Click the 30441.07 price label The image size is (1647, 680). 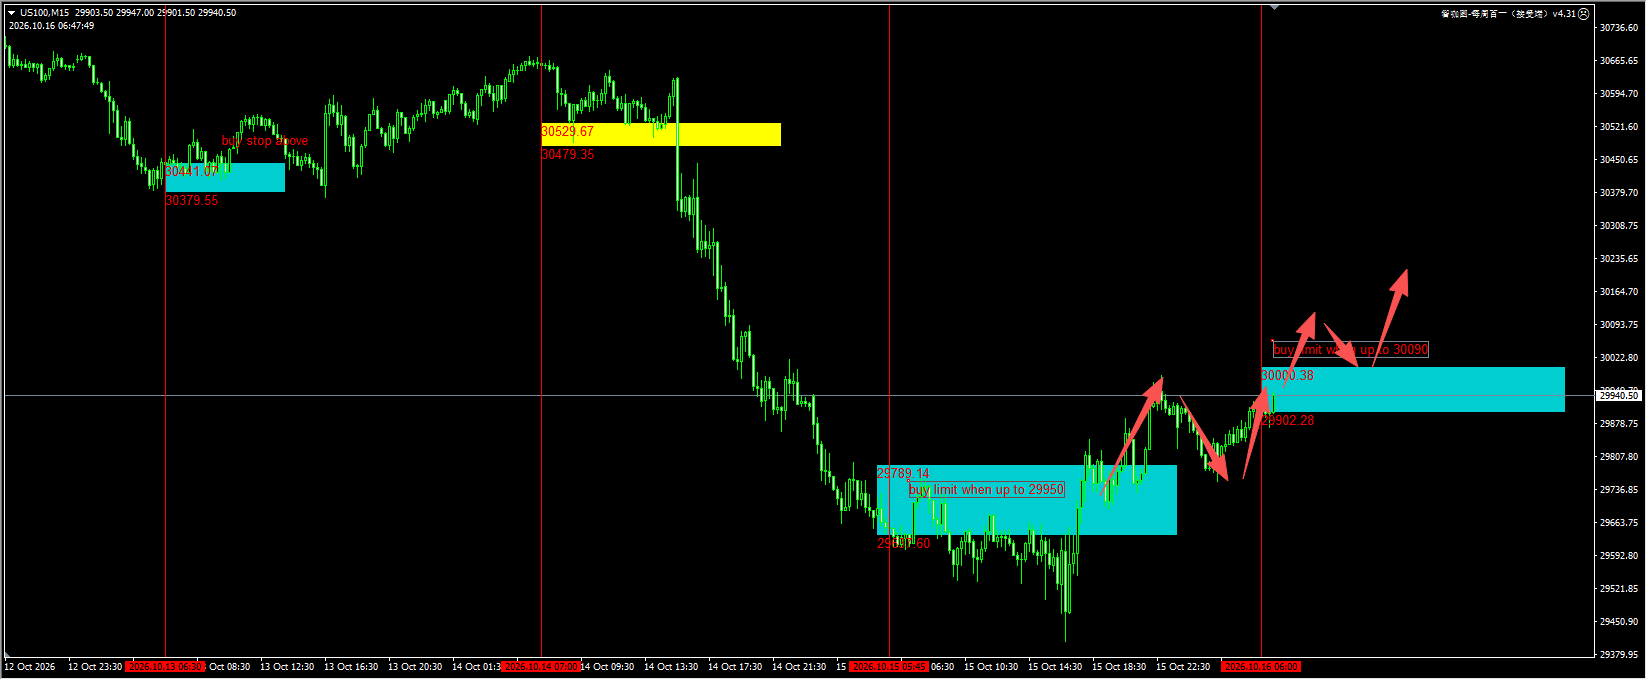(191, 171)
